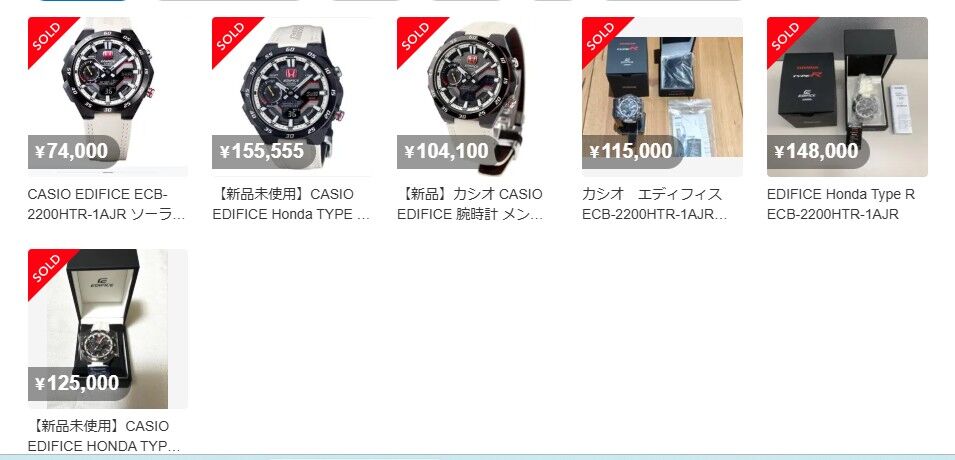Click the title '【新品】カシオ CASIO EDIFICE 腕時計 メン…'
Screen dimensions: 955x460
click(x=470, y=205)
